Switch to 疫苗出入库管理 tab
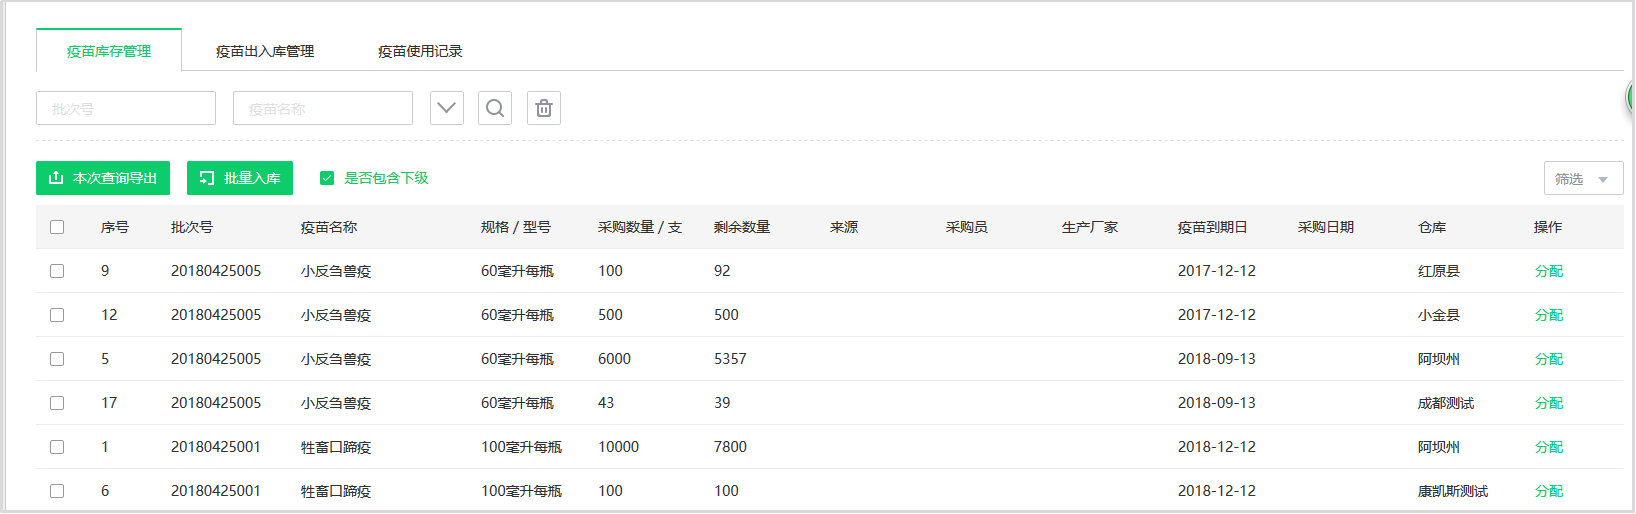Screen dimensions: 1636x514 click(x=265, y=51)
